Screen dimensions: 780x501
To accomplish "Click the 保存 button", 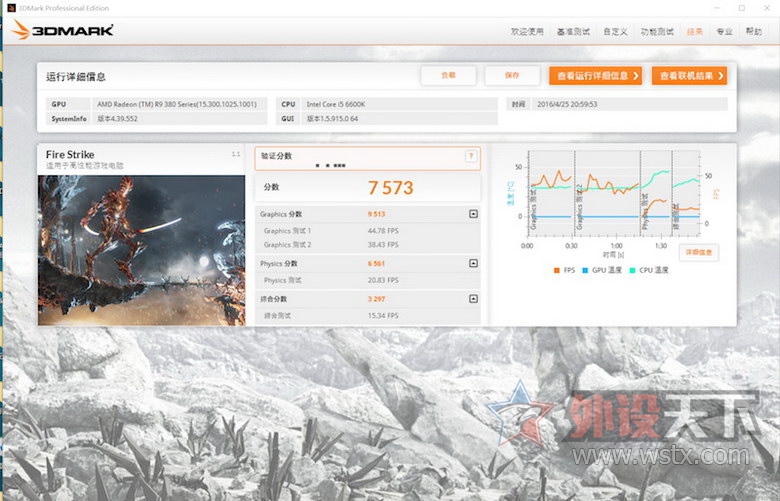I will pyautogui.click(x=512, y=75).
